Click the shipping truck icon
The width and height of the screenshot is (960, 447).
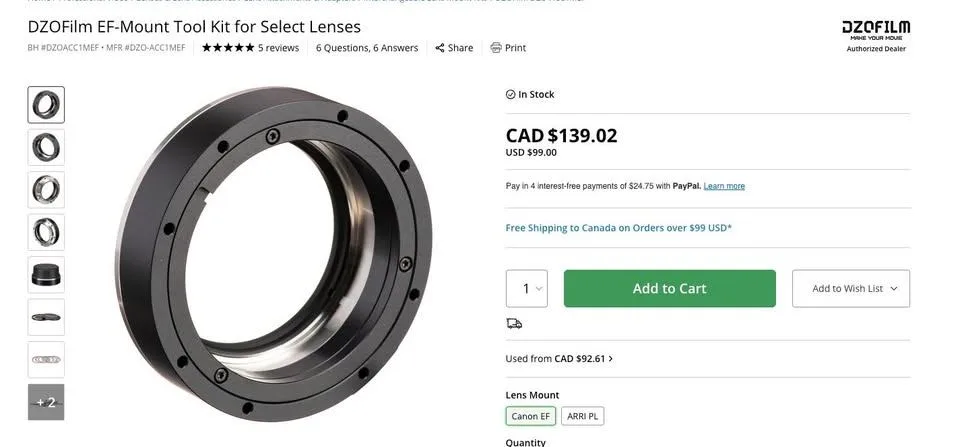coord(514,323)
